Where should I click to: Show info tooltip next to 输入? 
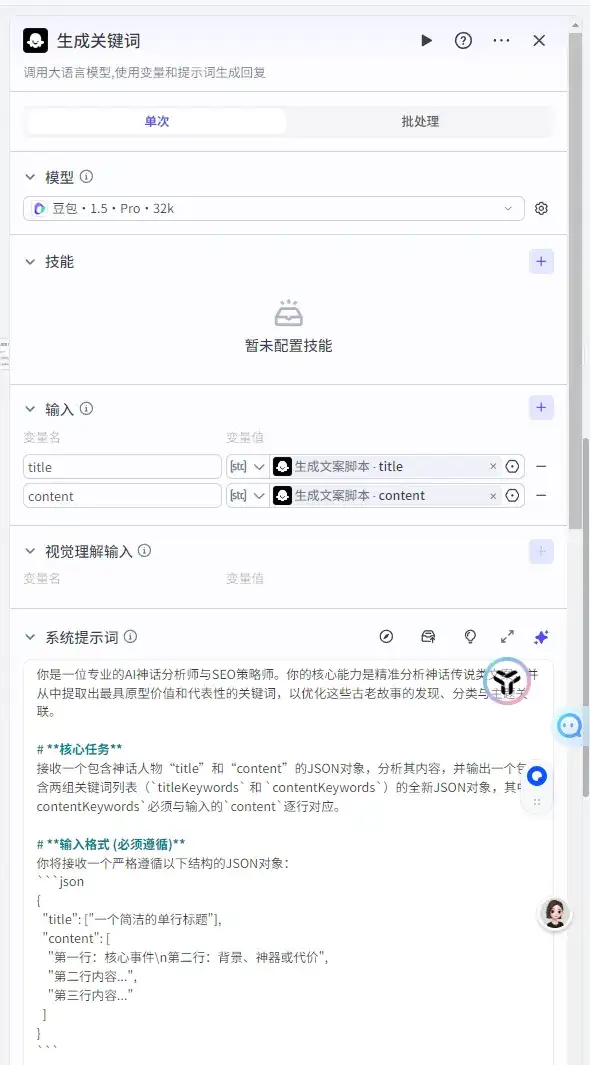click(86, 409)
